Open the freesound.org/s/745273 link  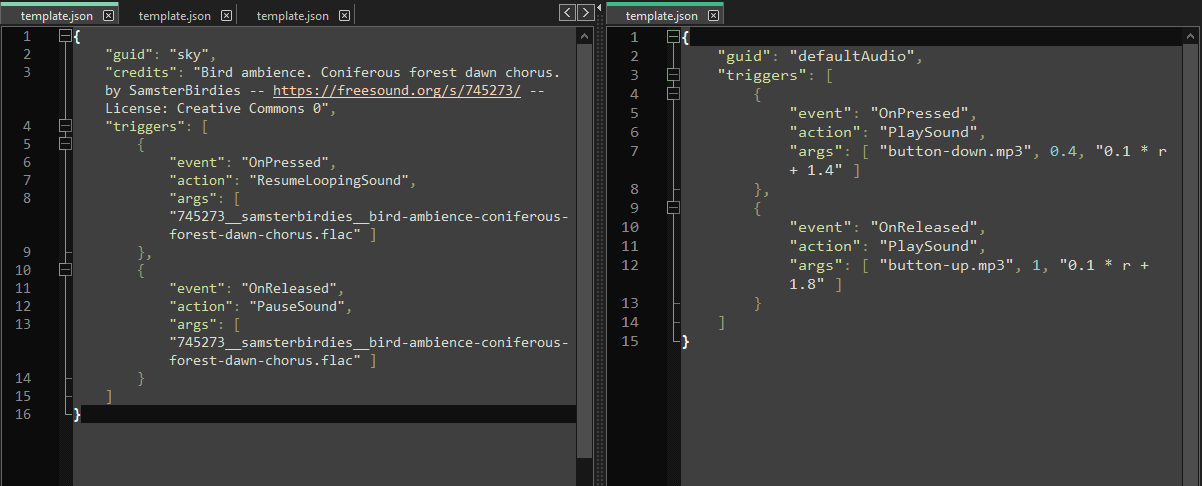pyautogui.click(x=397, y=91)
